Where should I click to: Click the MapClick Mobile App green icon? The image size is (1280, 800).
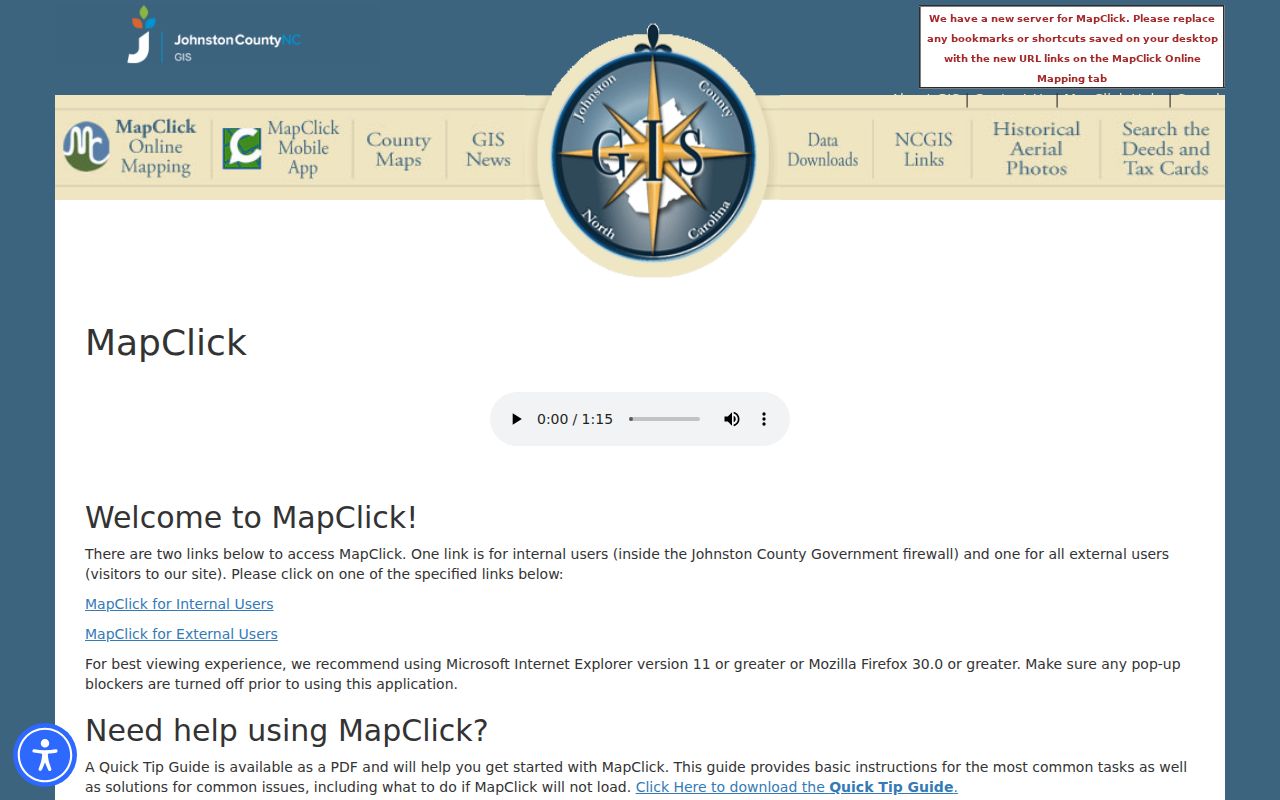(242, 148)
